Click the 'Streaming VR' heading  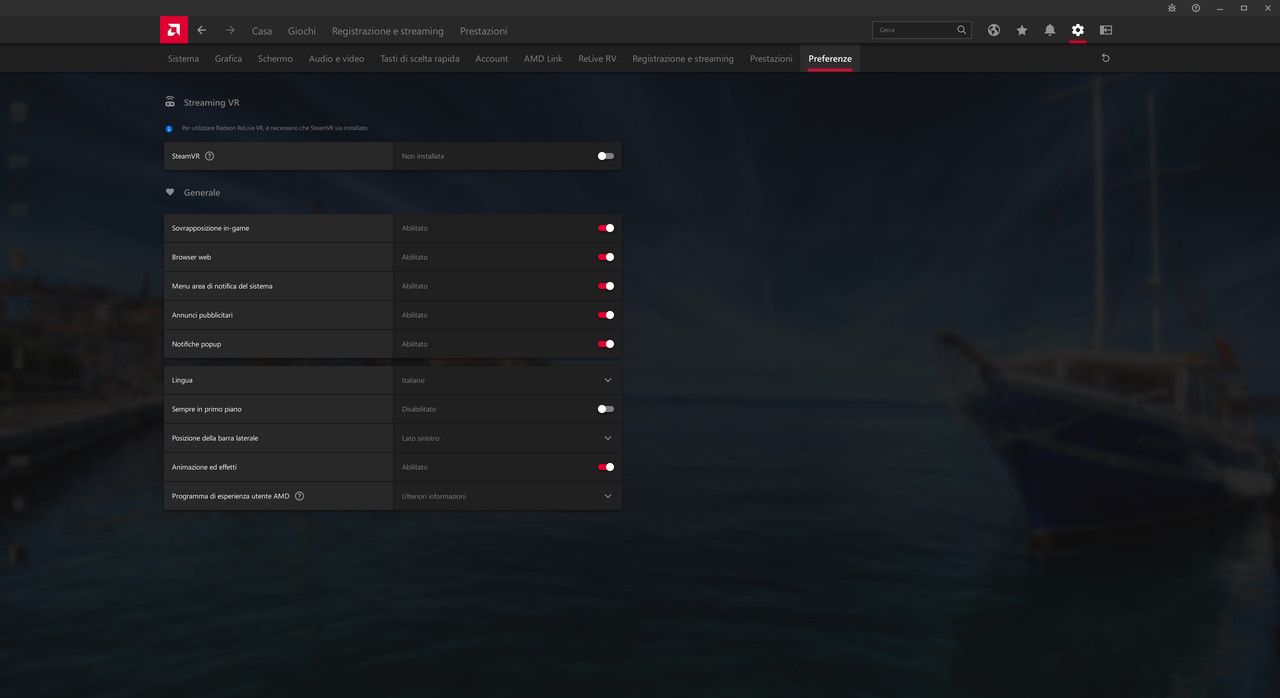coord(211,102)
